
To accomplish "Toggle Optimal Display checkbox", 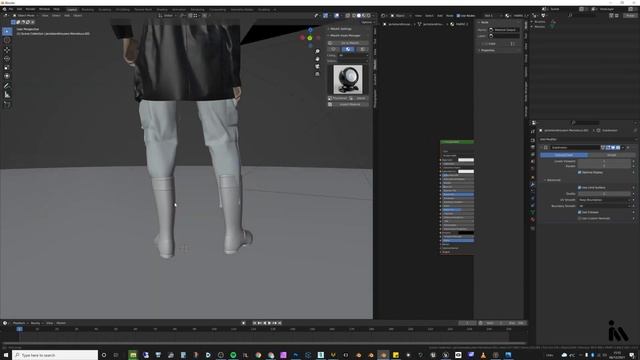I will [580, 172].
